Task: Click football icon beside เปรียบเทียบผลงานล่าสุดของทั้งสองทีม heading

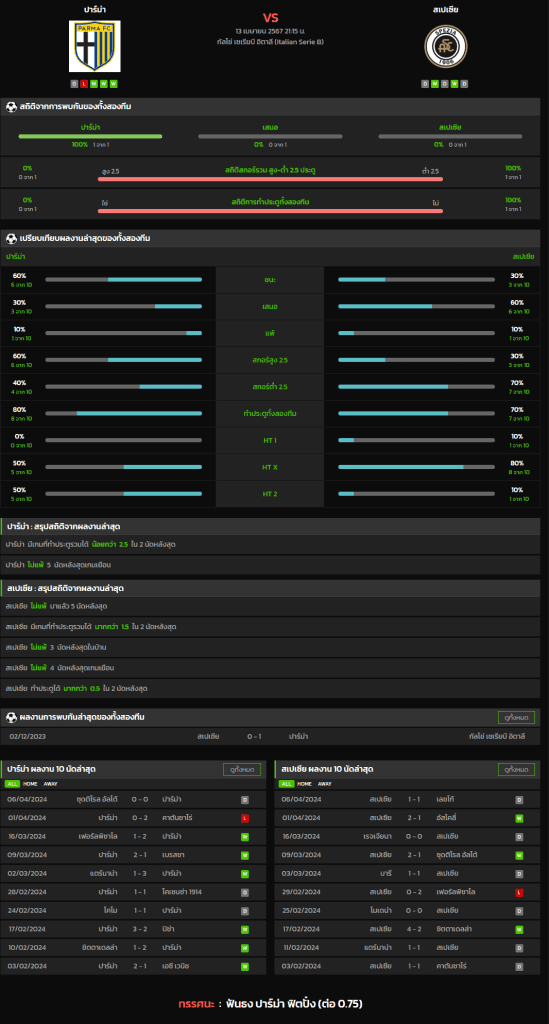Action: 11,238
